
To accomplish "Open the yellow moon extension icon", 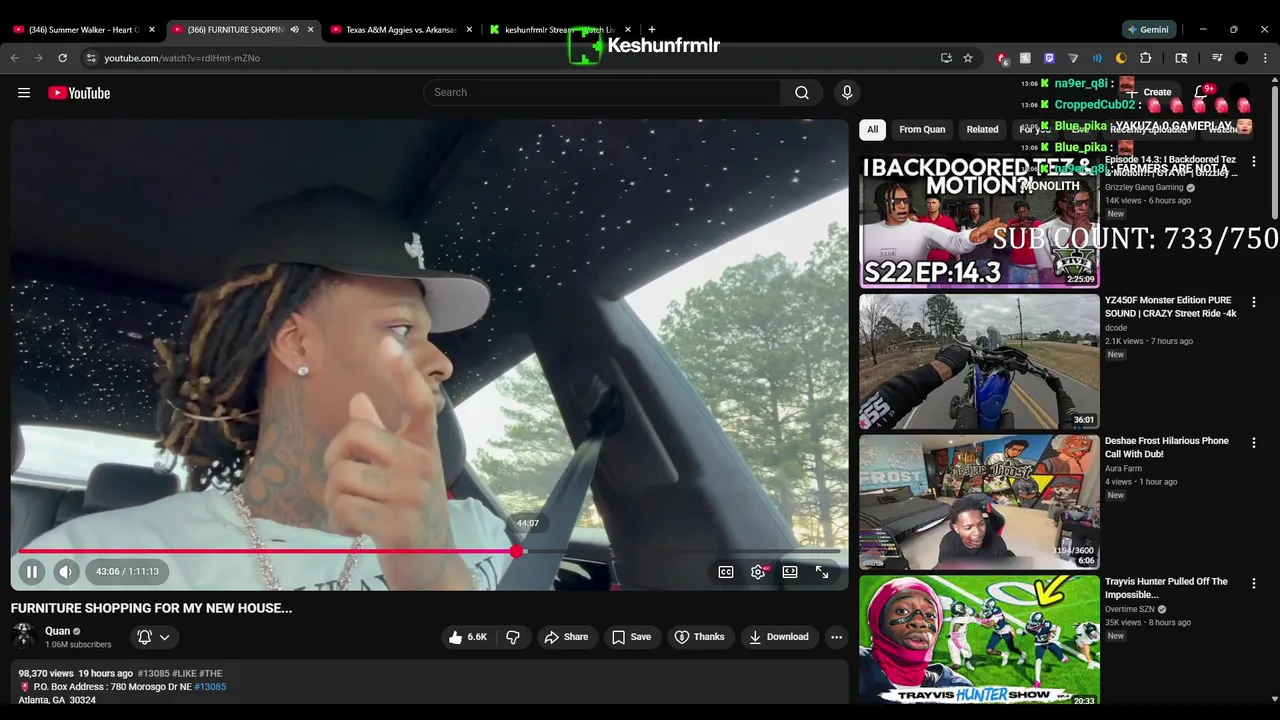I will coord(1121,58).
